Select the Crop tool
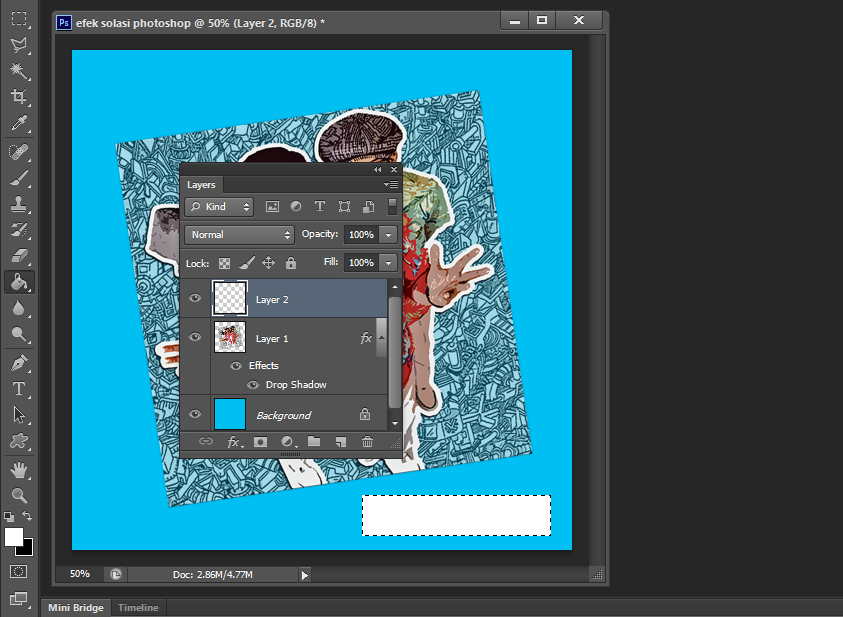843x617 pixels. 19,97
